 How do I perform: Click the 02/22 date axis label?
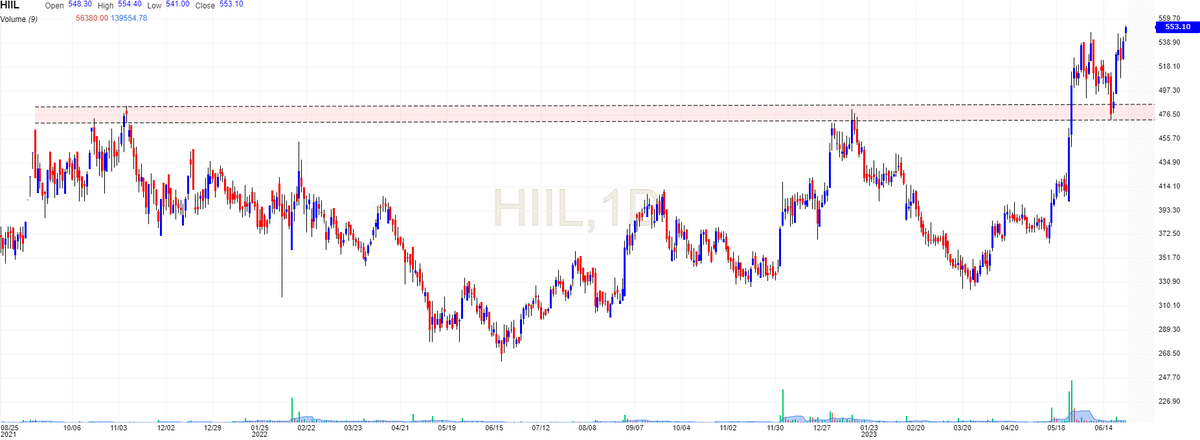(x=307, y=427)
